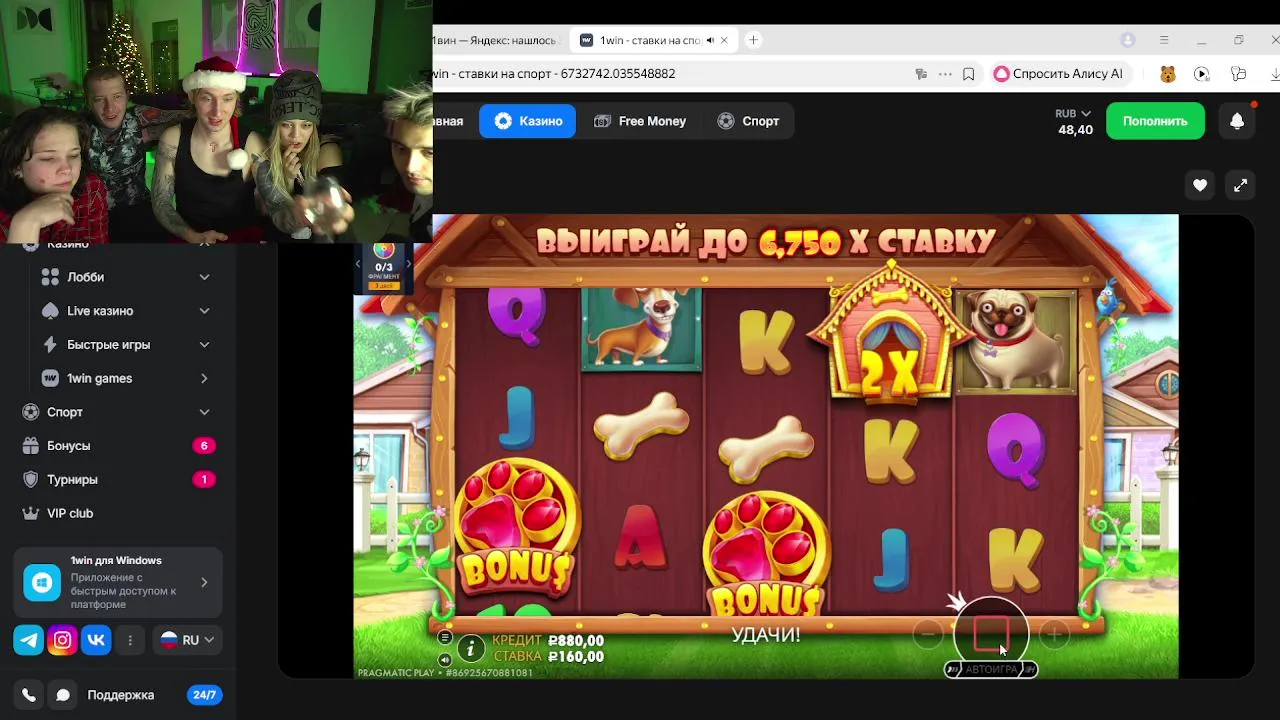Open the Instagram social icon
Image resolution: width=1280 pixels, height=720 pixels.
62,640
